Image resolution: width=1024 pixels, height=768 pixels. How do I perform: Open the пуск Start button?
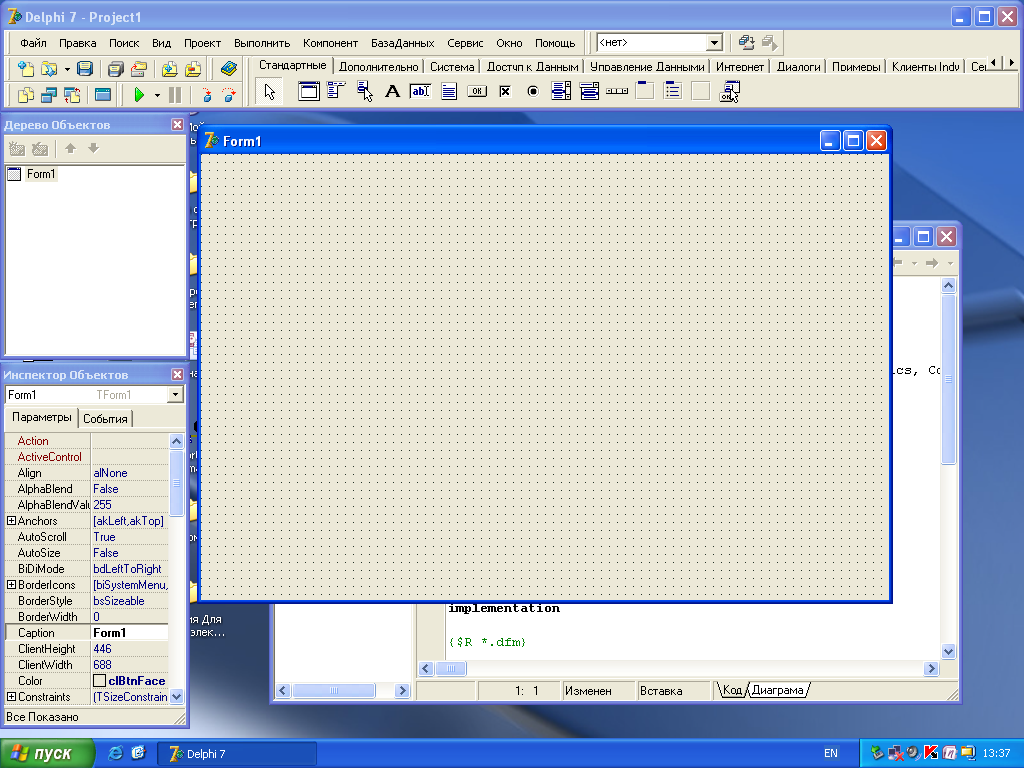(48, 753)
